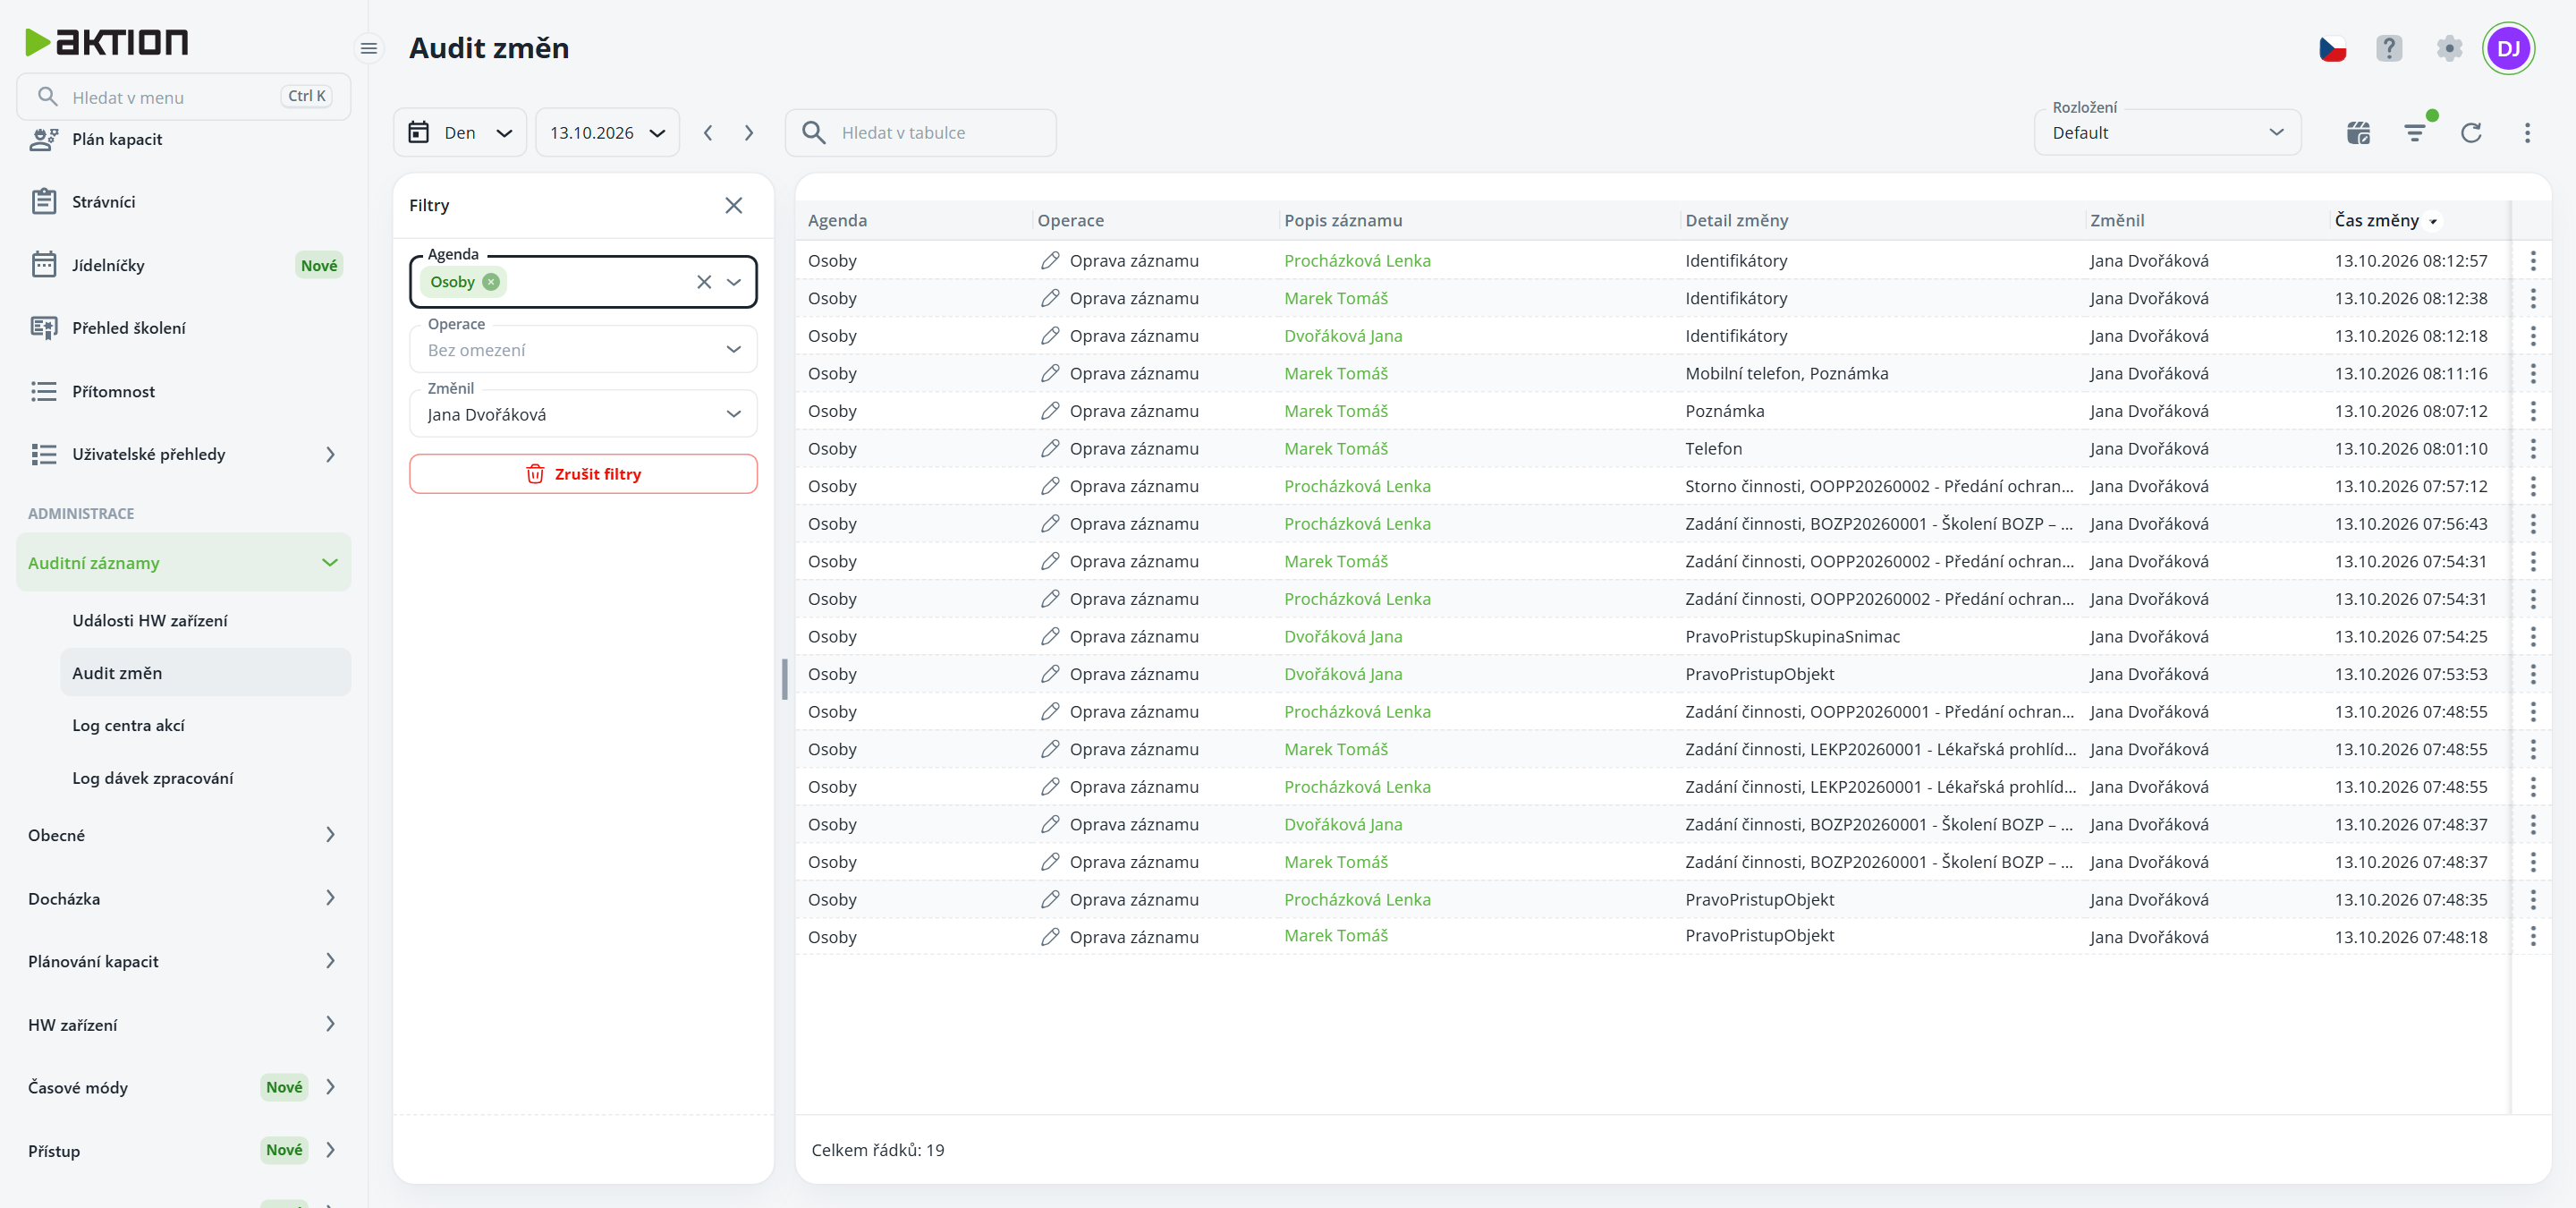Screen dimensions: 2576x1208
Task: Open the DJ user avatar menu
Action: (2508, 48)
